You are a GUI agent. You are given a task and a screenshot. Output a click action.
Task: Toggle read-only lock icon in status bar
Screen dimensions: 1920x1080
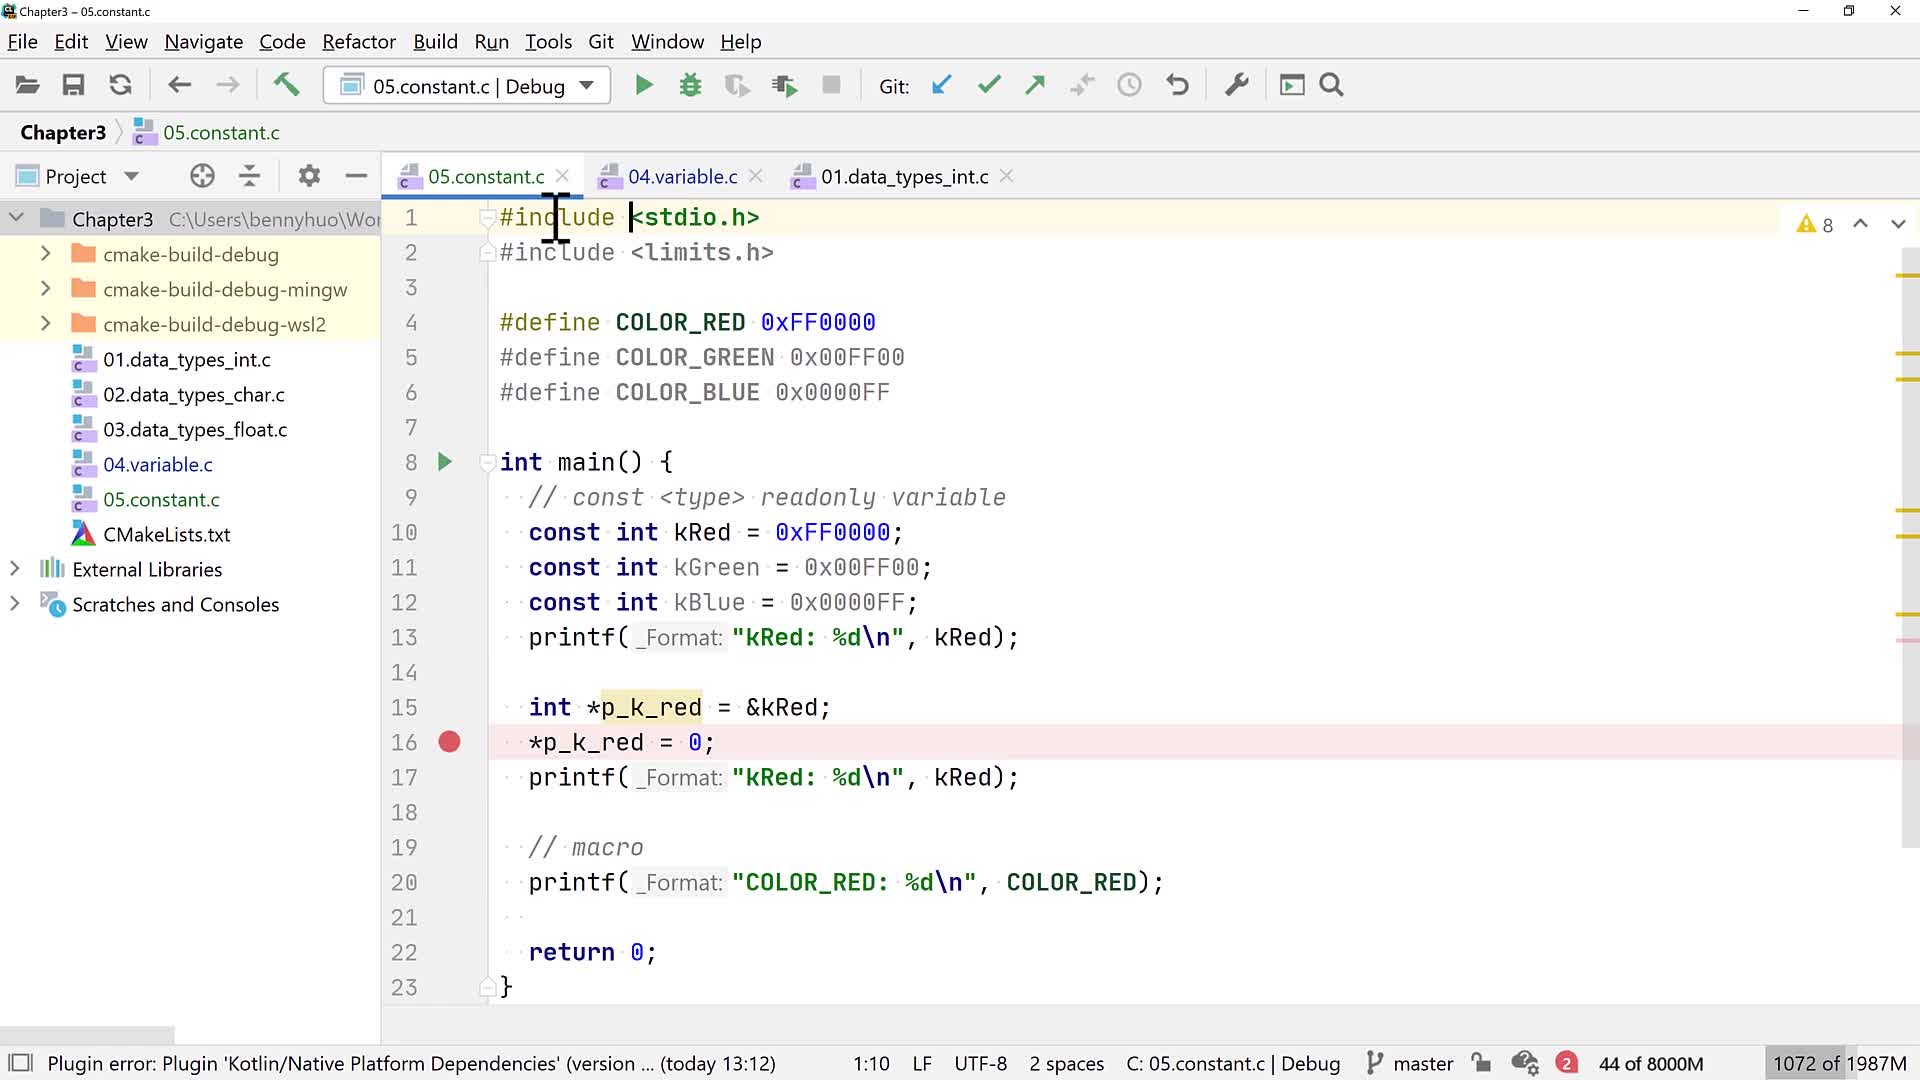click(x=1481, y=1063)
